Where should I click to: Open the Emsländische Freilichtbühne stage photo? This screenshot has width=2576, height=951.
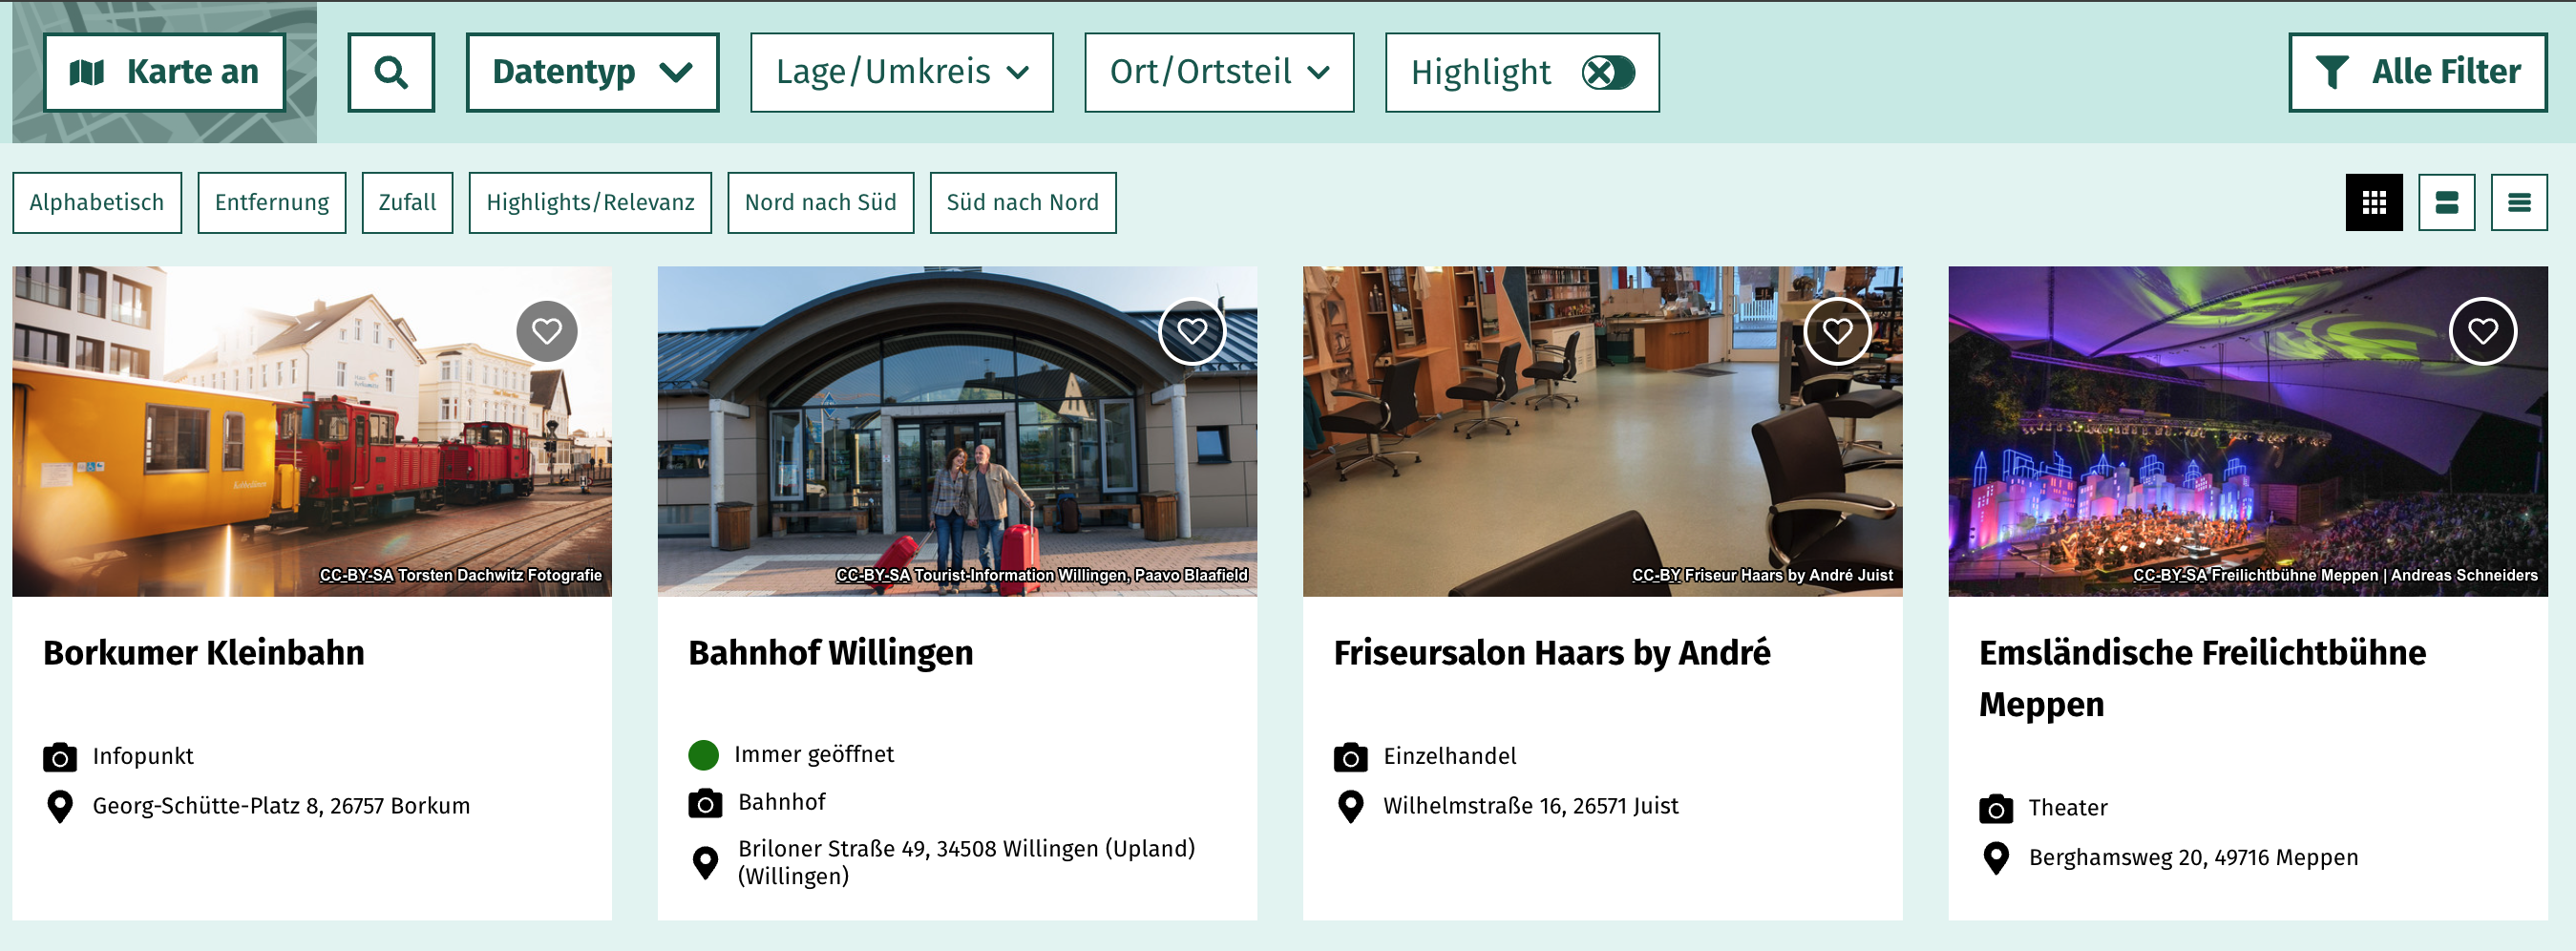coord(2247,431)
